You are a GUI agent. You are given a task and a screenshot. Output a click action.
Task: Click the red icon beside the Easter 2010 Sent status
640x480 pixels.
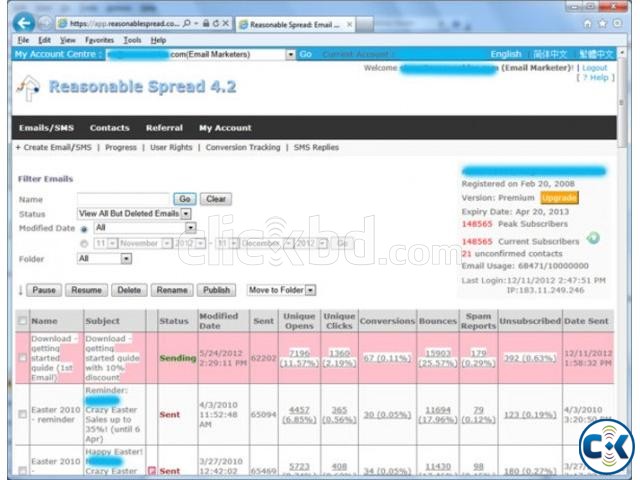[x=151, y=471]
